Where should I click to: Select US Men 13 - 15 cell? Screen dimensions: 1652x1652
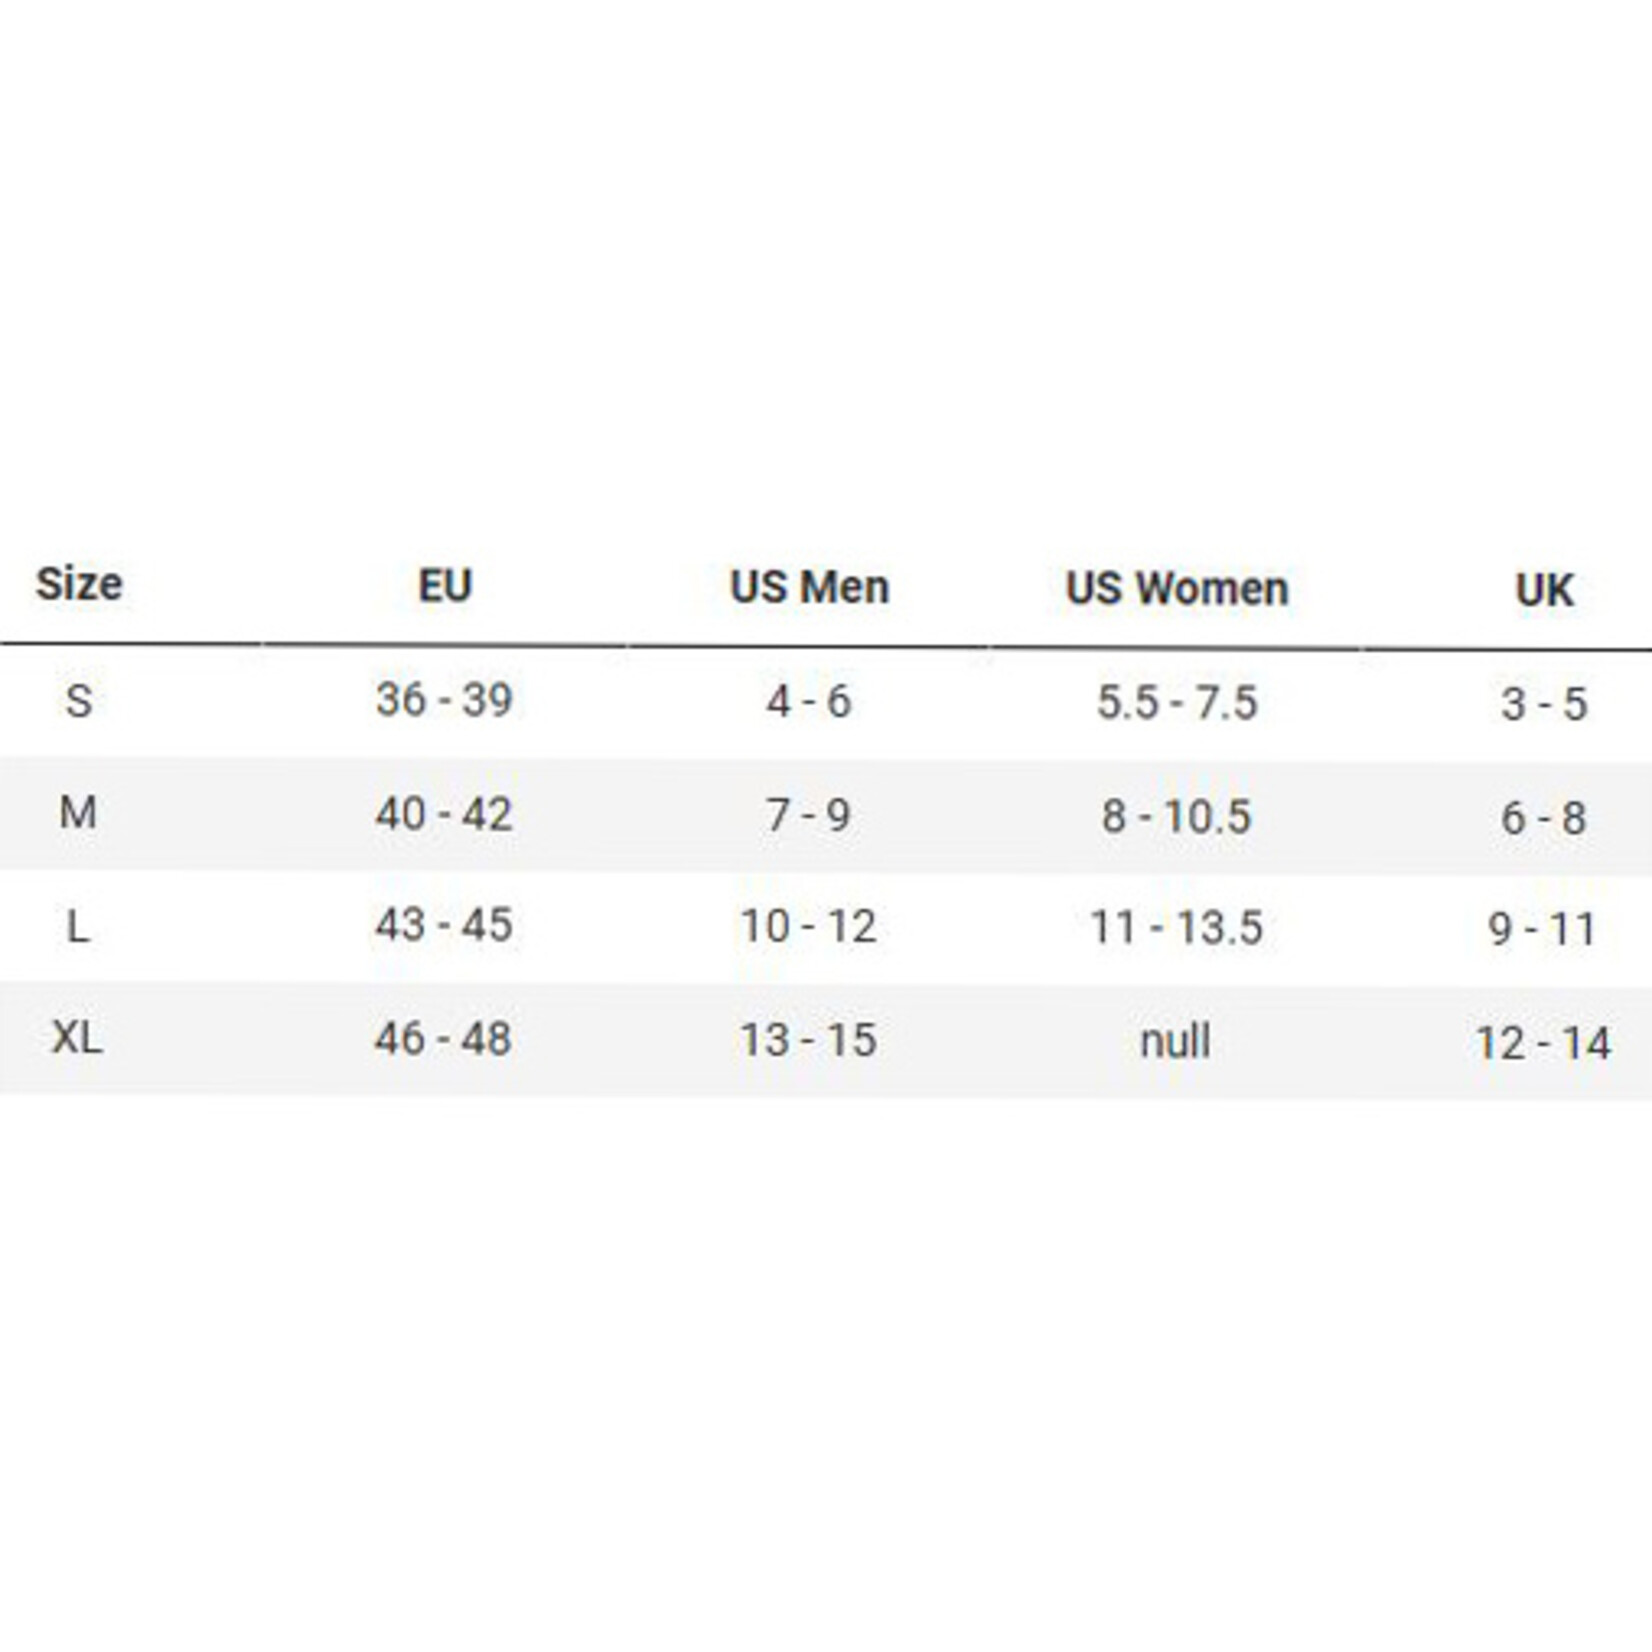click(808, 1040)
